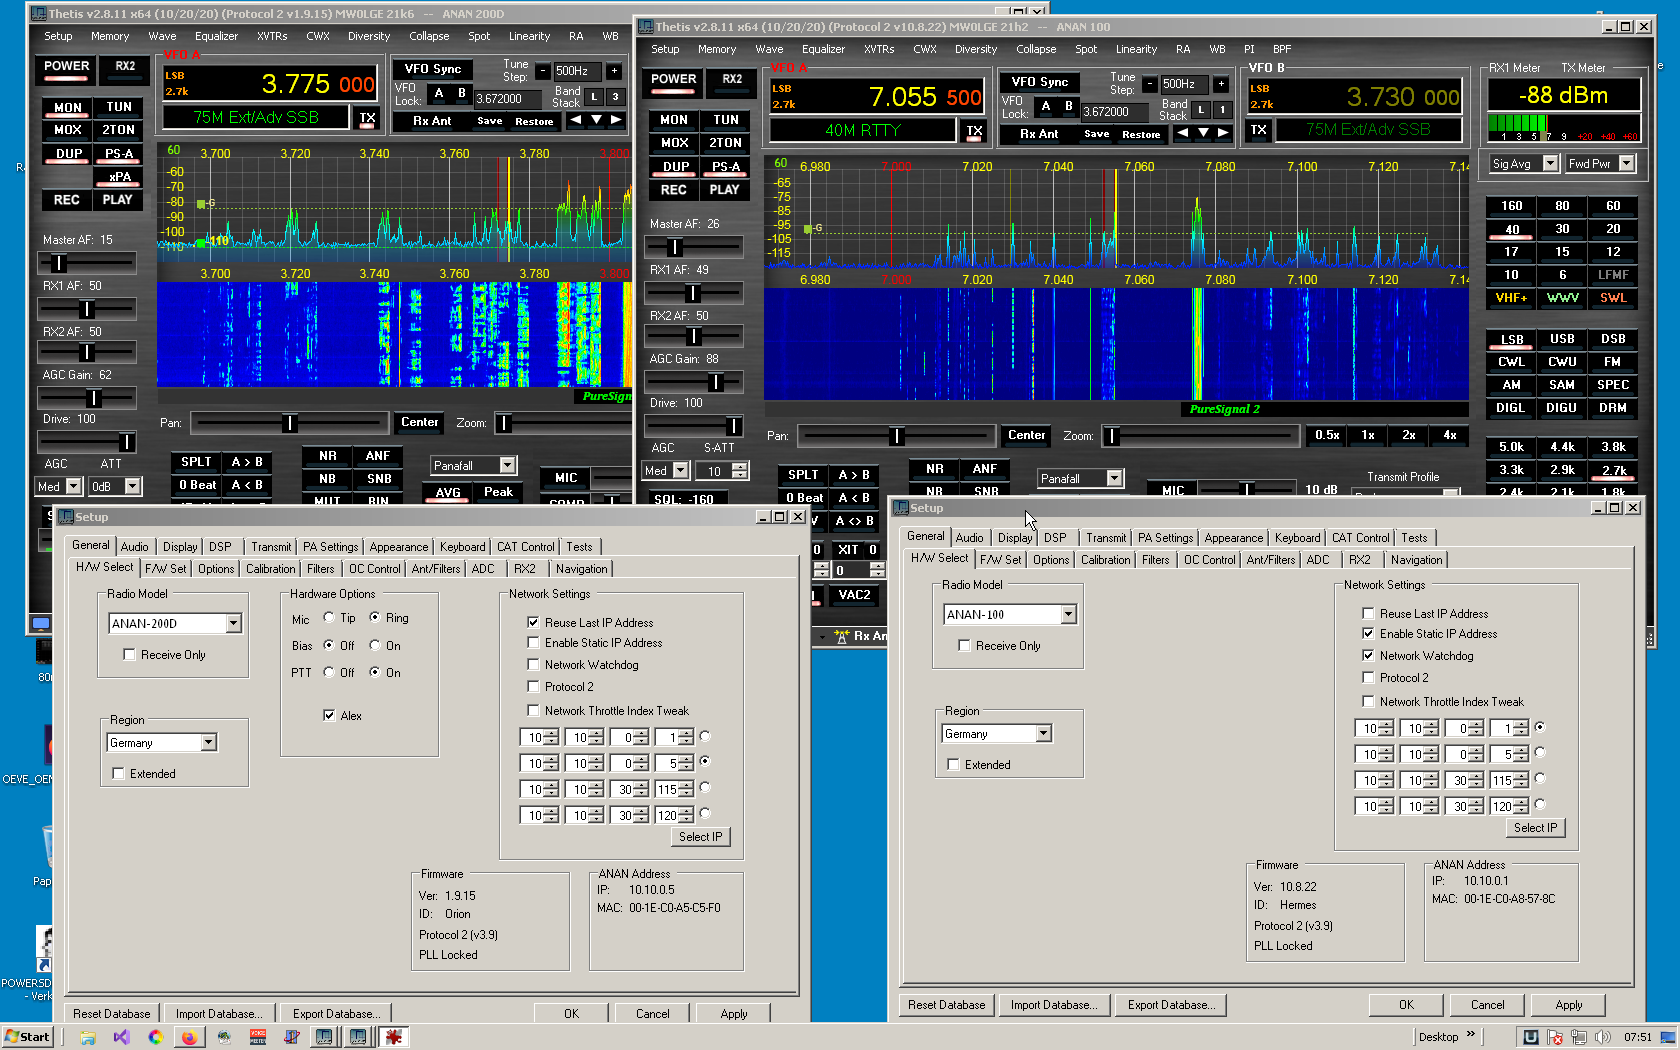The width and height of the screenshot is (1680, 1050).
Task: Increase tune step with plus in ANAN 100 window
Action: click(x=1221, y=84)
